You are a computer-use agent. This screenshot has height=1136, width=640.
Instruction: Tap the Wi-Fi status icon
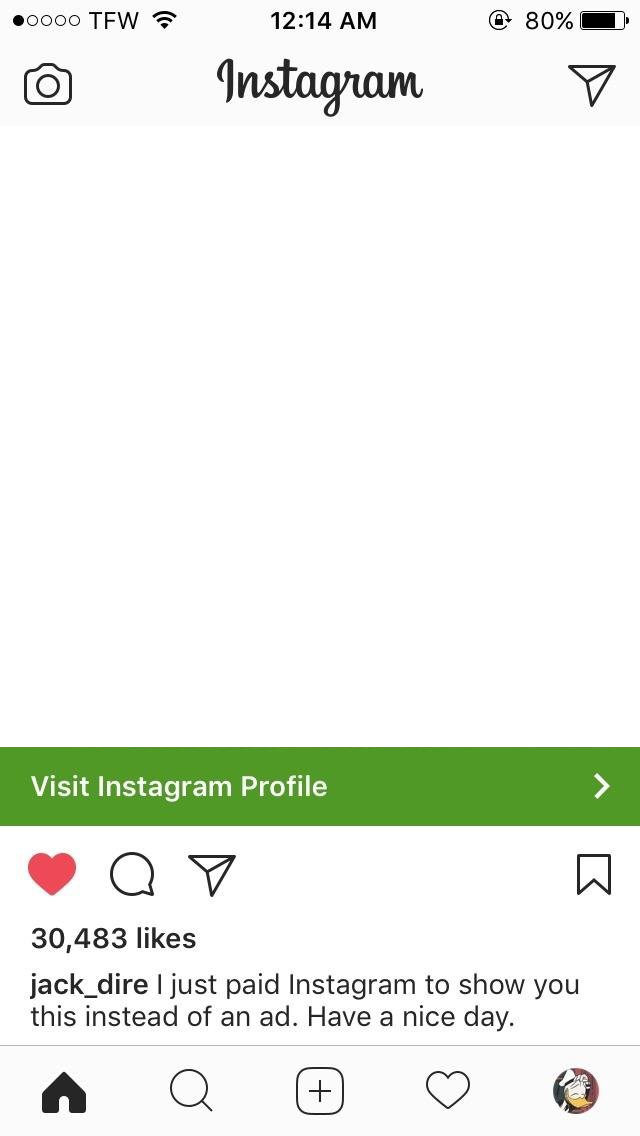(165, 20)
